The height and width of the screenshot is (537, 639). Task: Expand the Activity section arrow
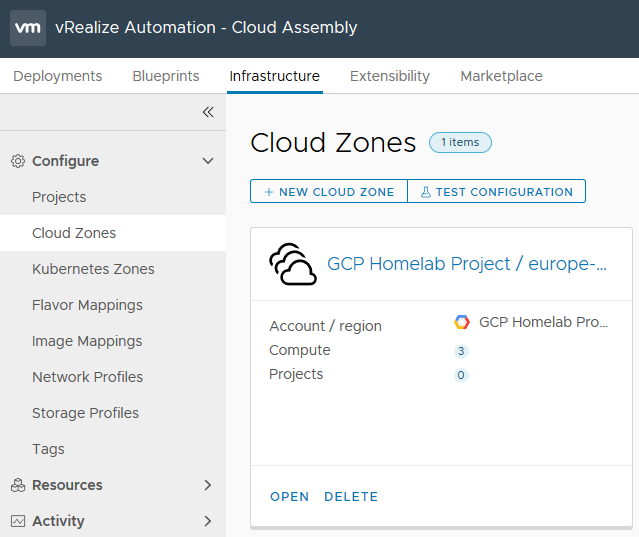point(208,521)
